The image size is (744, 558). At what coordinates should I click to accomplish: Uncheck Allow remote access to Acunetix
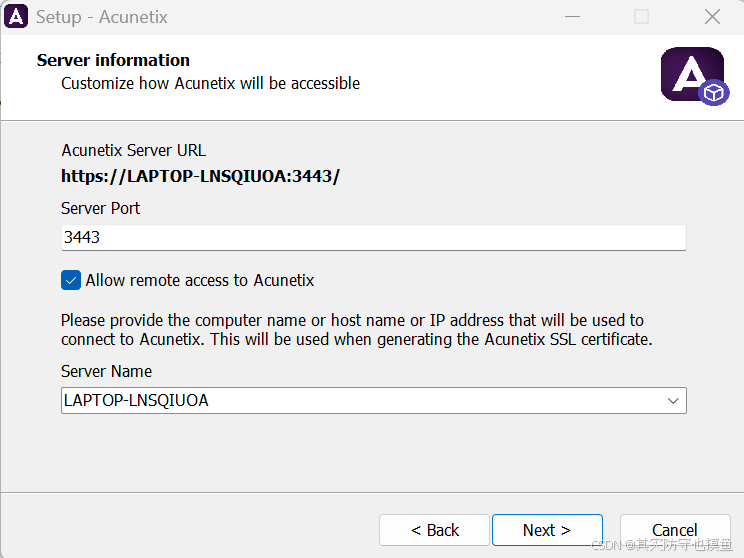[71, 280]
